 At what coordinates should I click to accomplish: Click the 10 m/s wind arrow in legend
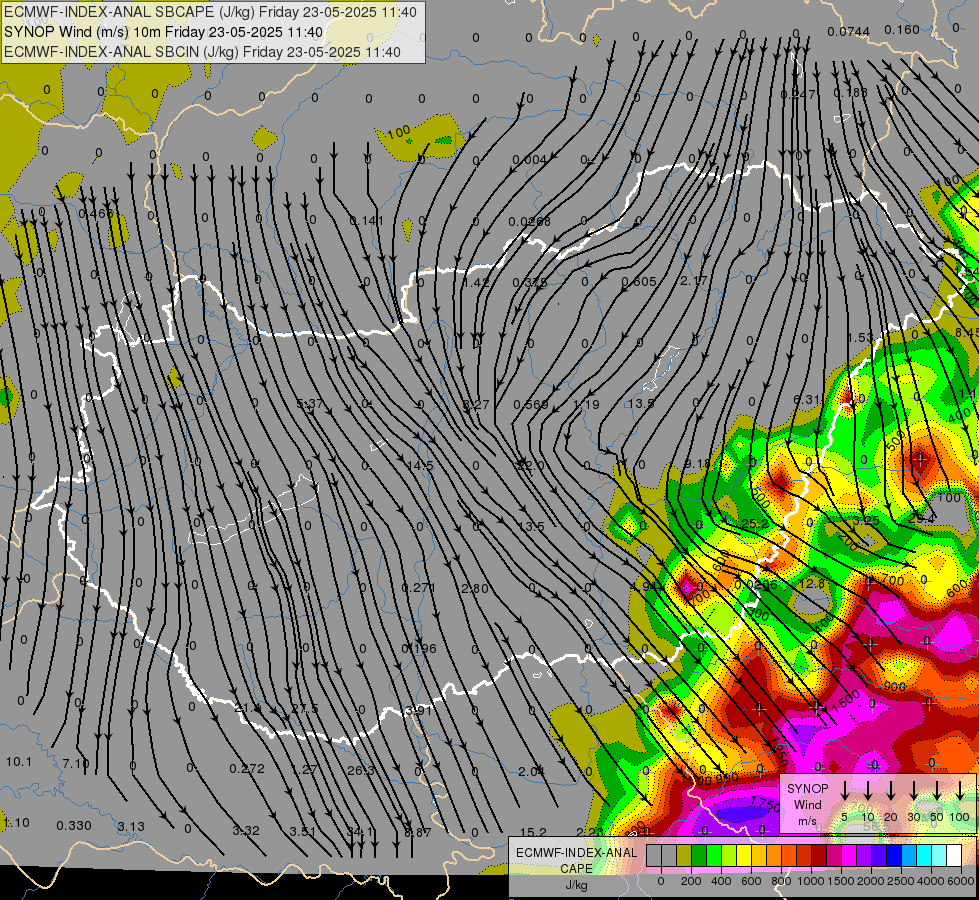pyautogui.click(x=867, y=791)
